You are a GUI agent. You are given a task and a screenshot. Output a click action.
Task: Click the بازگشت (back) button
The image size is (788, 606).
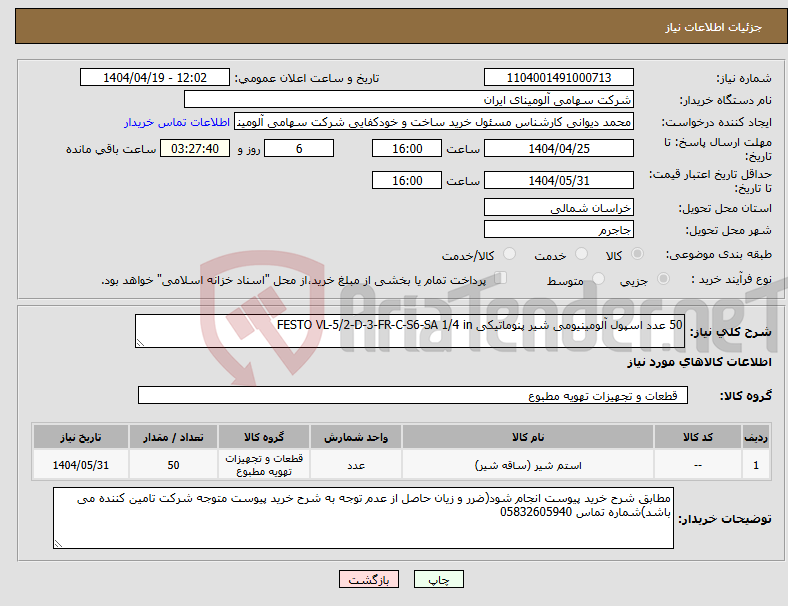pos(369,579)
